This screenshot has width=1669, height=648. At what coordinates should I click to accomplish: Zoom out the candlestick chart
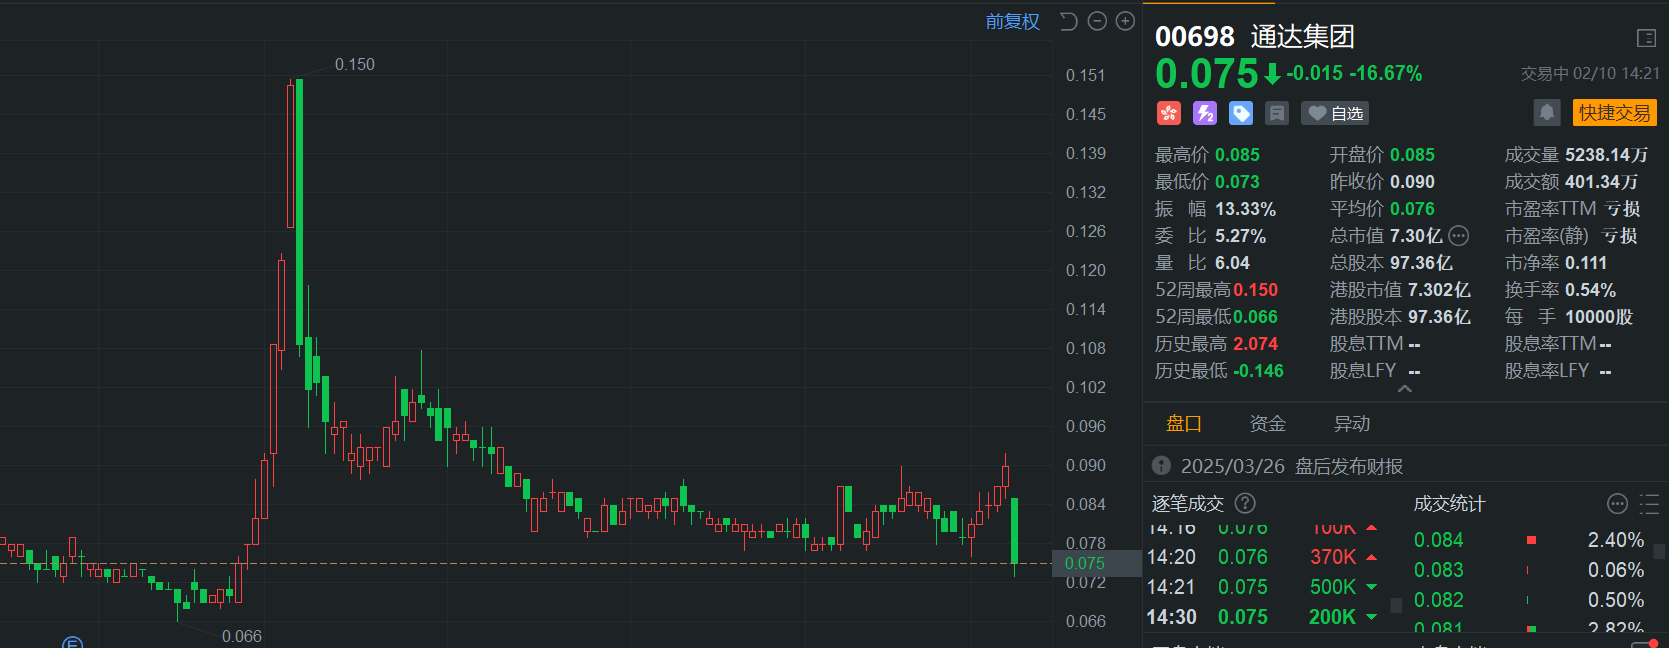pyautogui.click(x=1097, y=21)
